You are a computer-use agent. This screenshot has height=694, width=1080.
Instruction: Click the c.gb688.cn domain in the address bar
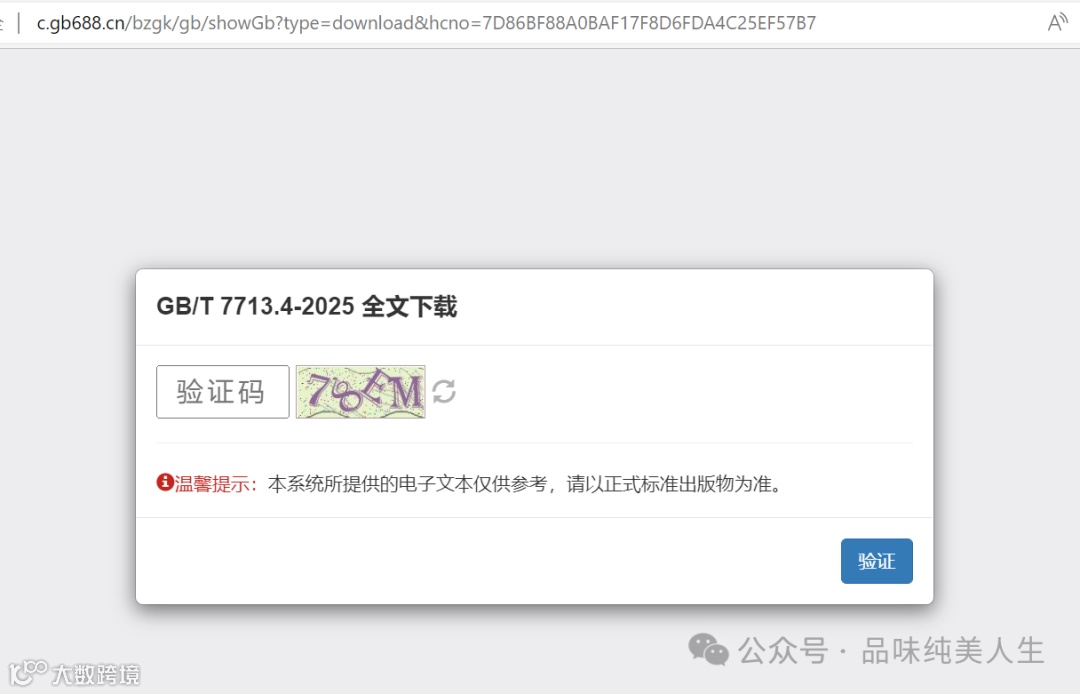coord(81,23)
